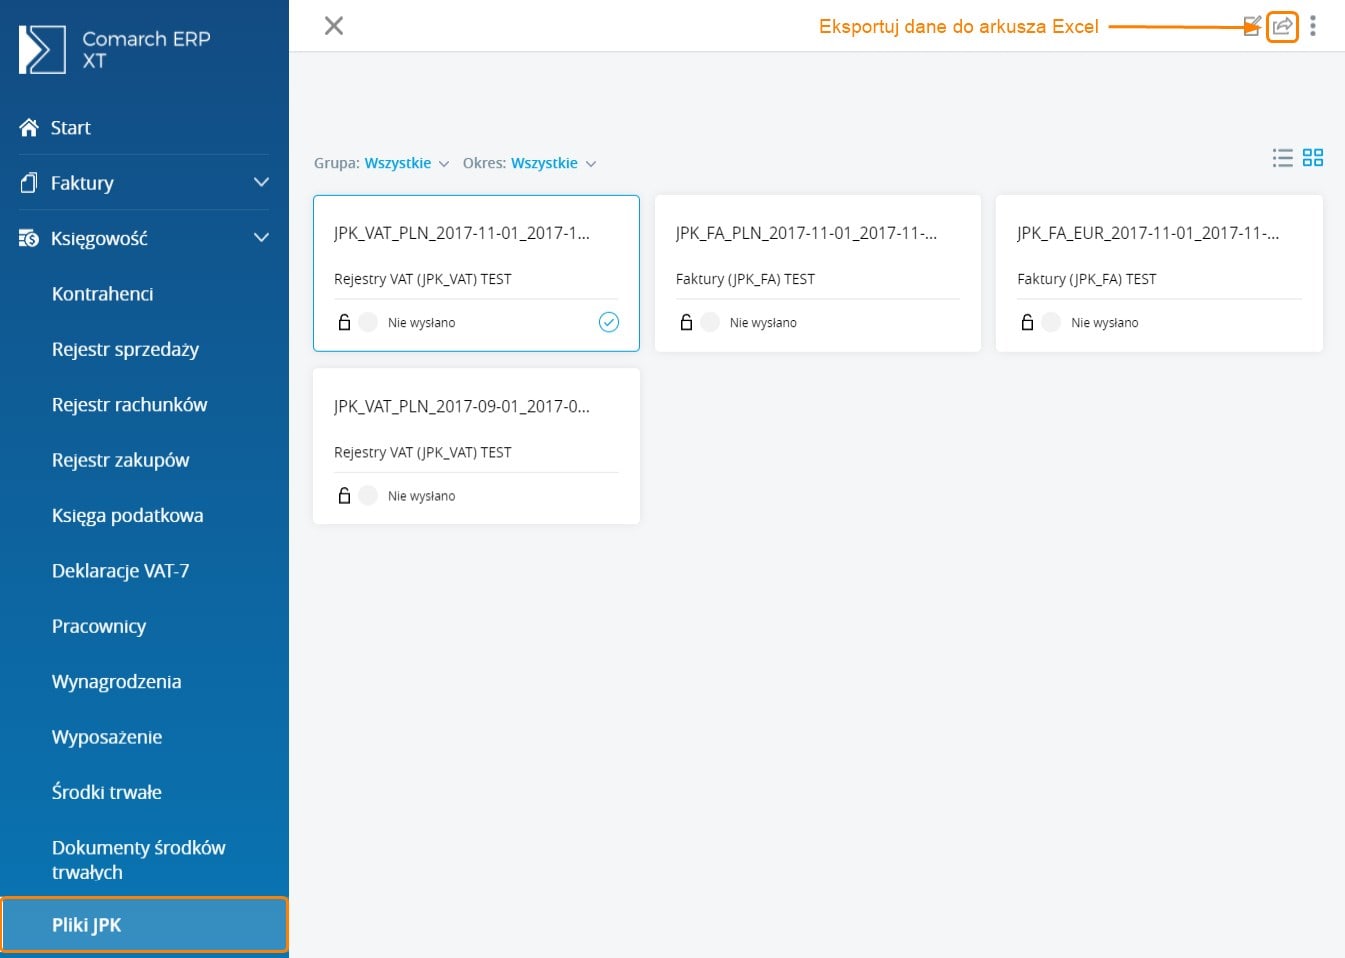This screenshot has width=1345, height=958.
Task: Deselect the checked JPK_VAT_PLN 2017-11 card checkmark
Action: pyautogui.click(x=608, y=322)
